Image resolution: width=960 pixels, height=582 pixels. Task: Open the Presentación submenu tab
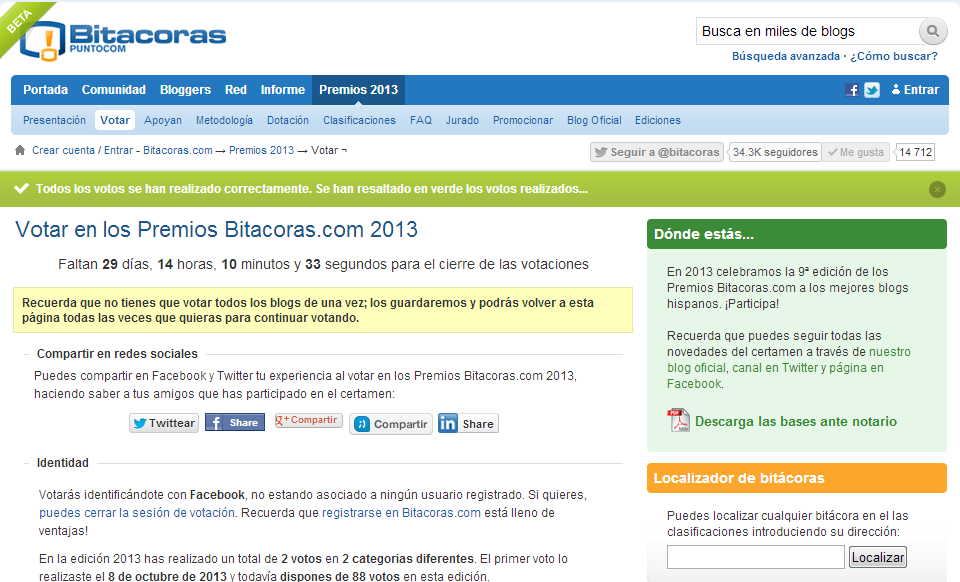tap(54, 121)
